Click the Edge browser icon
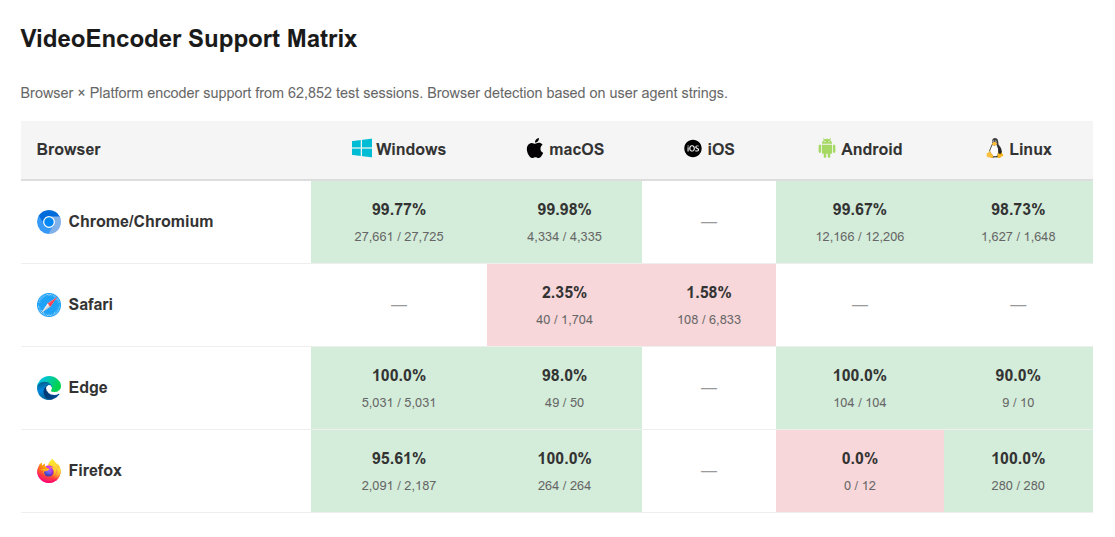Viewport: 1115px width, 537px height. [49, 388]
